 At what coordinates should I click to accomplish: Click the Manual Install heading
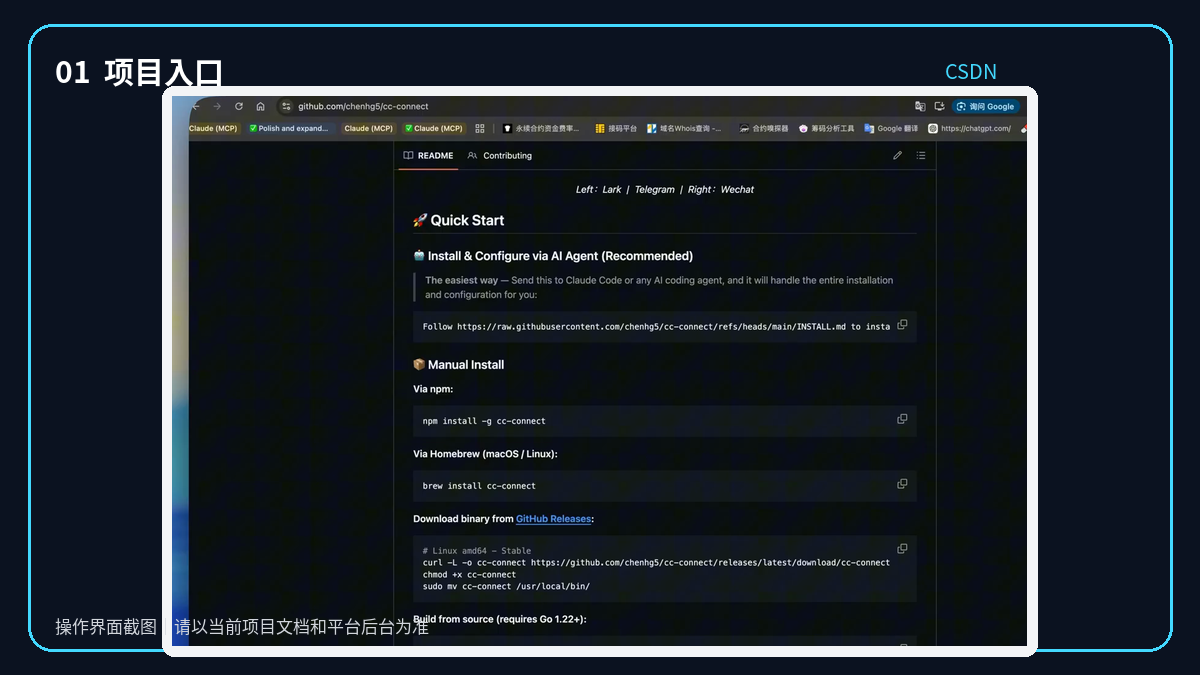459,365
